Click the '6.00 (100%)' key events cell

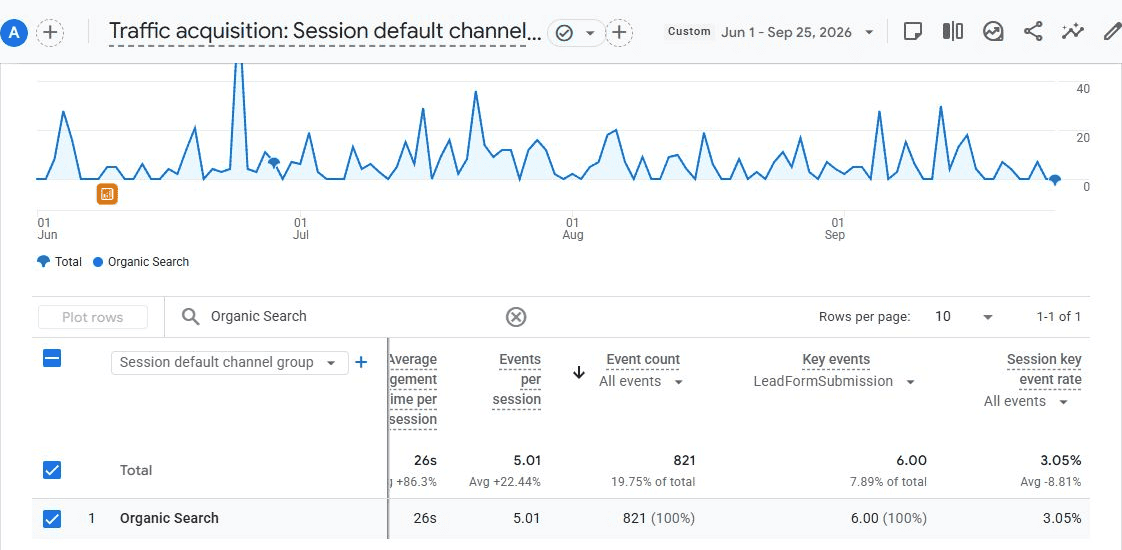click(x=889, y=519)
